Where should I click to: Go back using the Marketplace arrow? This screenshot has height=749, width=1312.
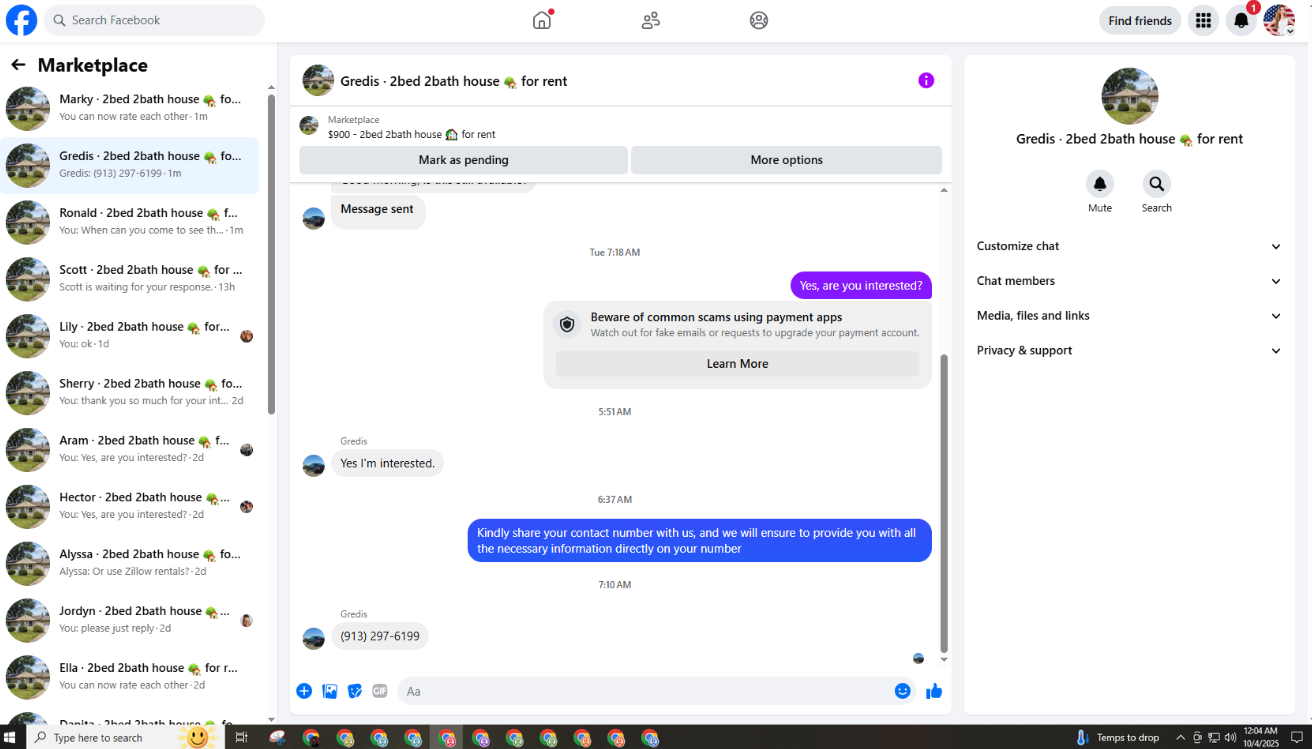pos(18,65)
